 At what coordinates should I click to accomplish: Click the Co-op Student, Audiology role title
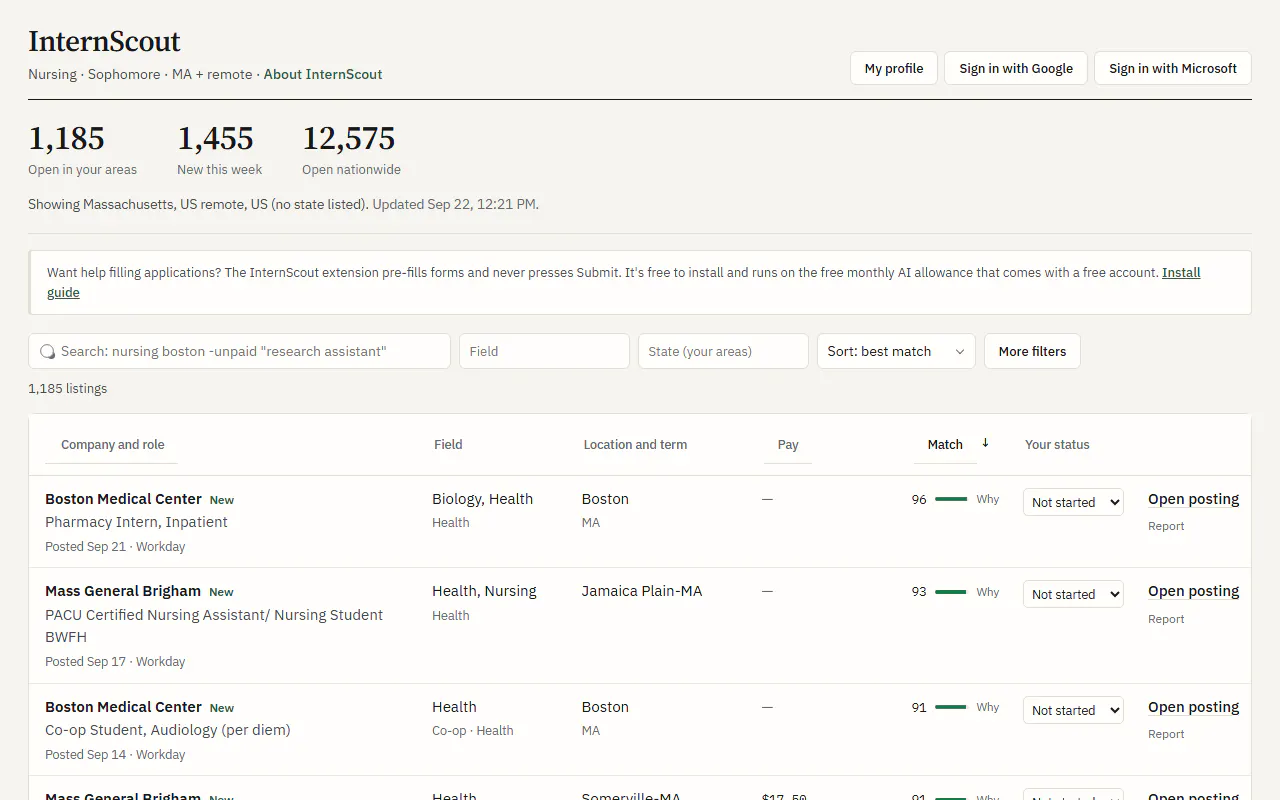[x=168, y=730]
